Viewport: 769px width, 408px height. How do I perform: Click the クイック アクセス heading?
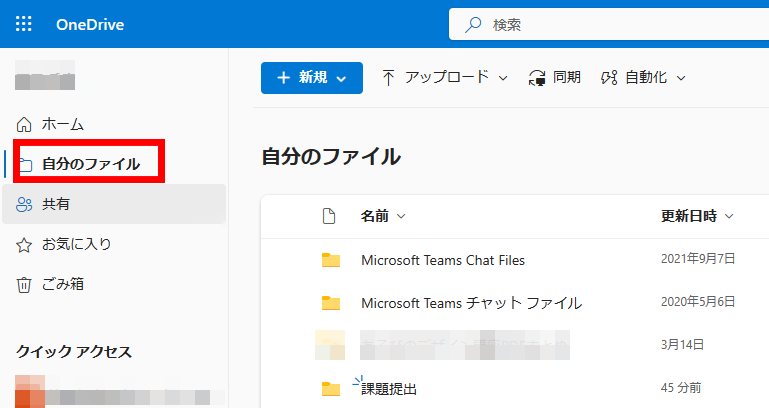tap(74, 352)
